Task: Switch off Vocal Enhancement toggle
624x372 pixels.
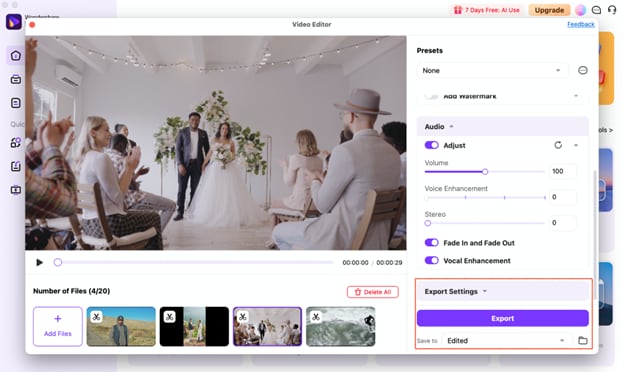Action: pos(431,261)
